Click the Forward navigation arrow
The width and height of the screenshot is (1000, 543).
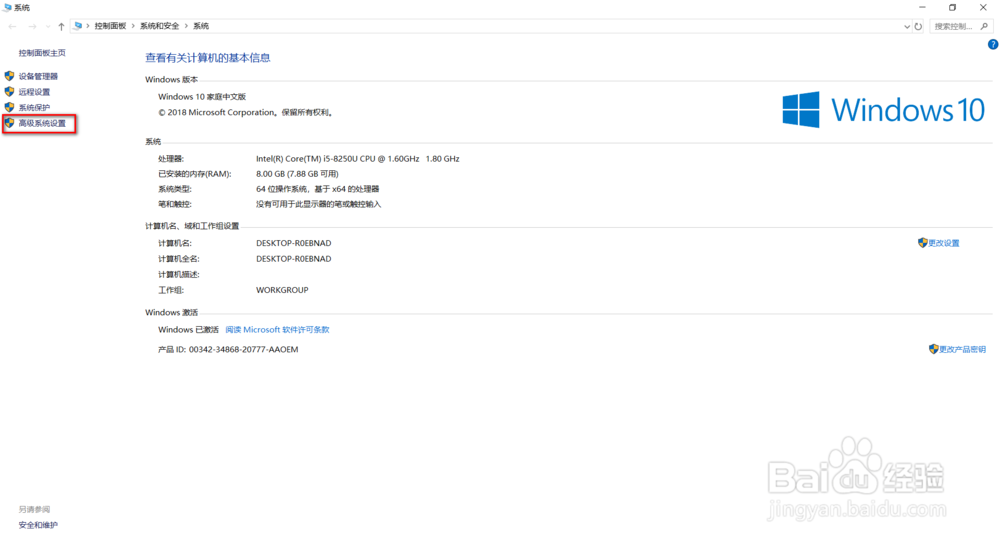[x=33, y=26]
